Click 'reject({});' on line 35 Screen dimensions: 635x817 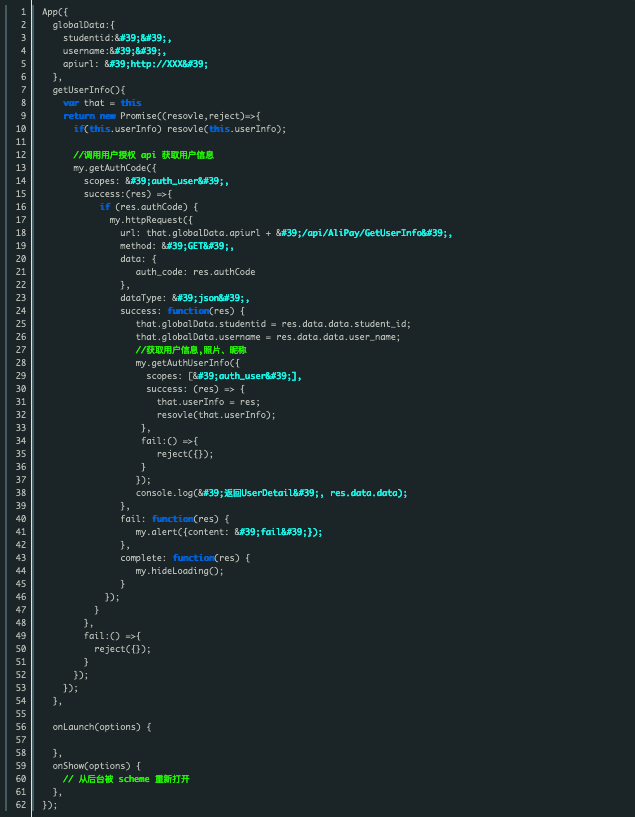click(185, 454)
